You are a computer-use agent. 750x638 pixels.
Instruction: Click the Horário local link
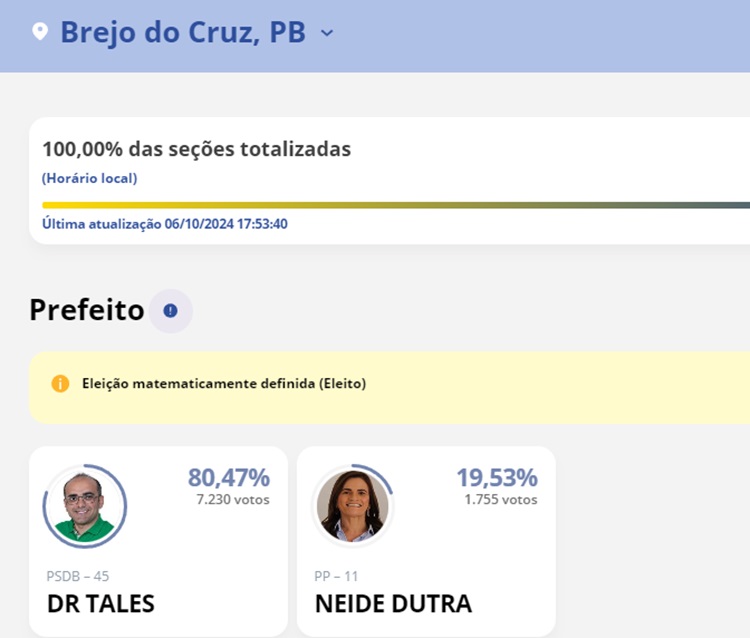pos(89,178)
